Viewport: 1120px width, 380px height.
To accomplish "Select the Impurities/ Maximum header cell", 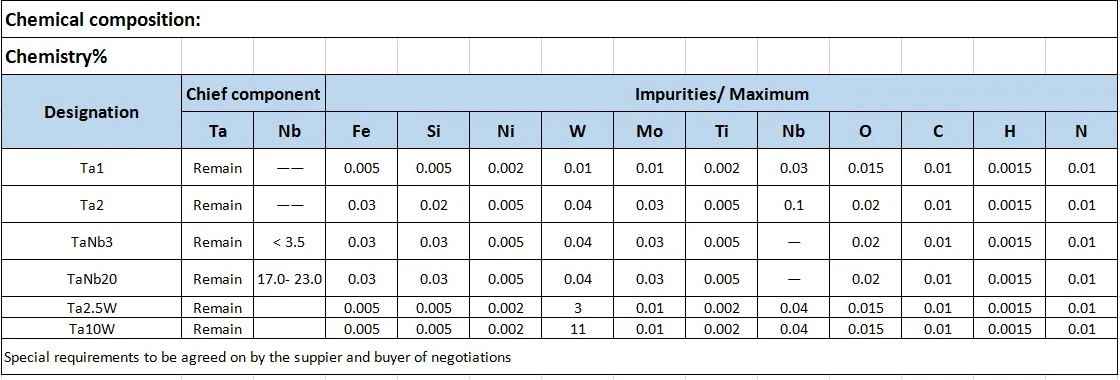I will [722, 94].
